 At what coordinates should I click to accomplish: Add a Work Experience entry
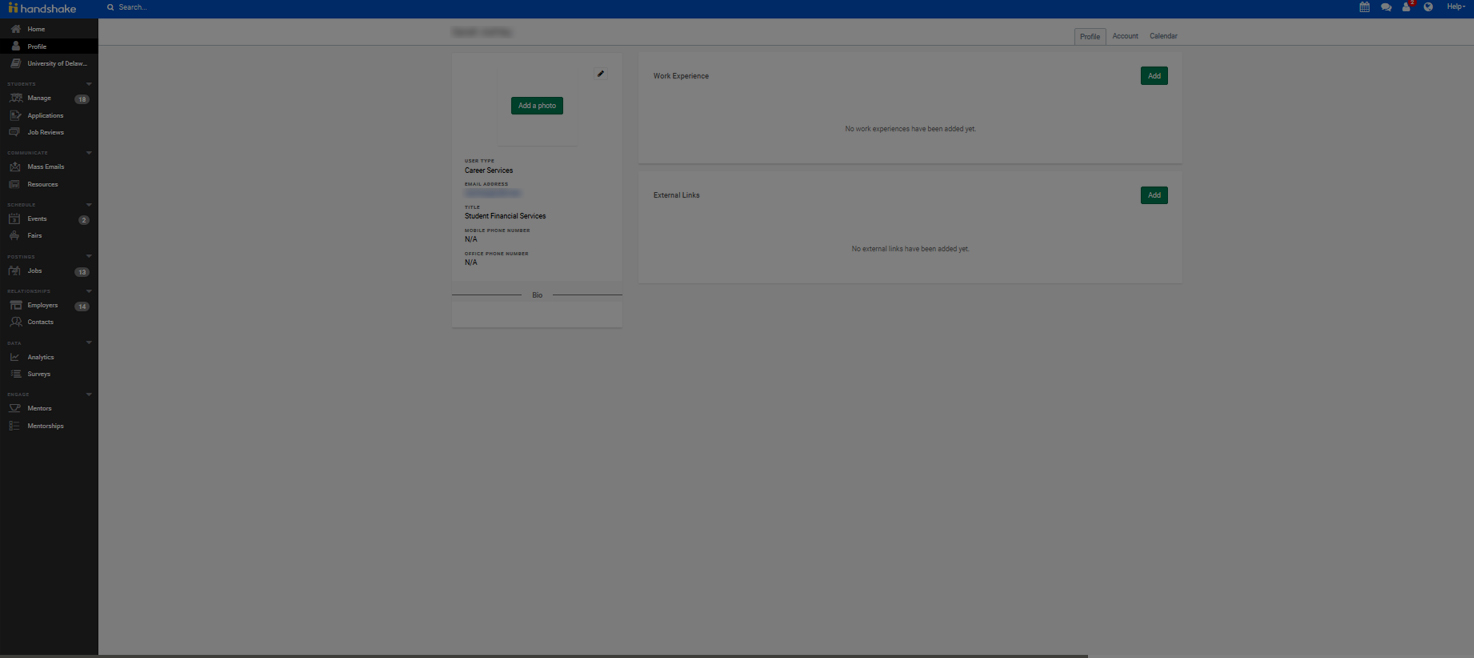click(1154, 76)
